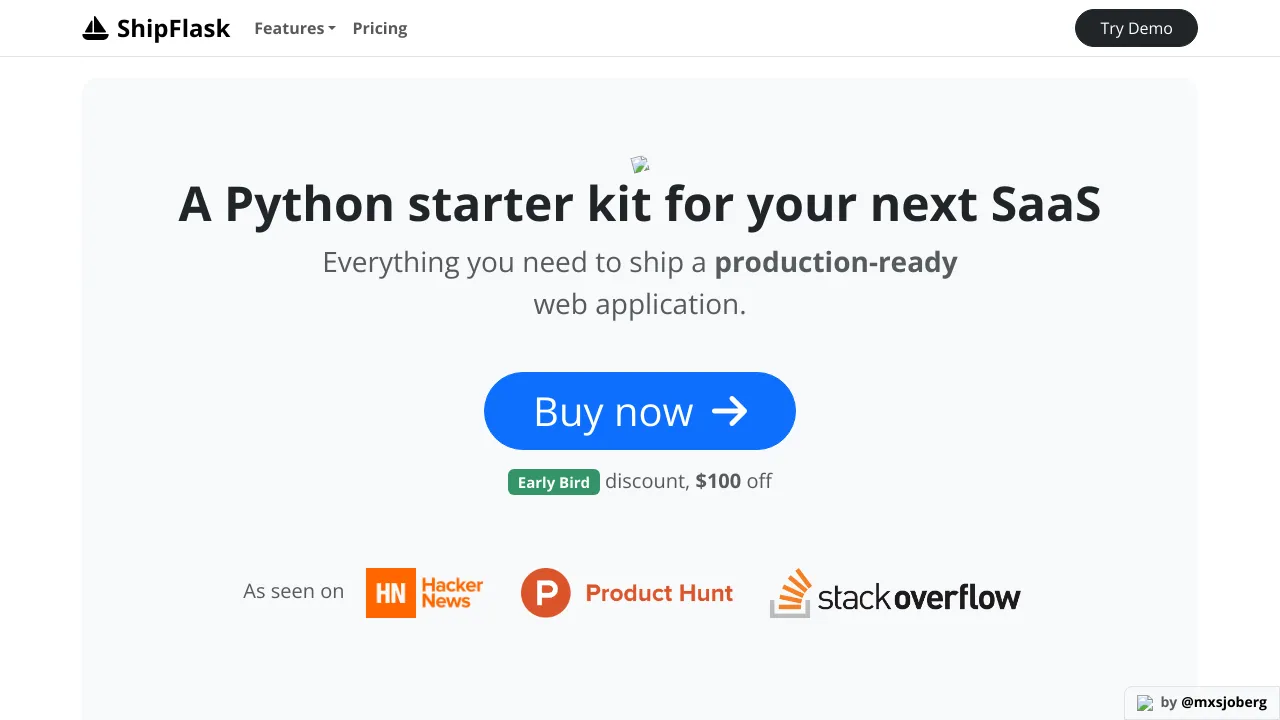Click the stackoverflow wordmark text

point(919,597)
